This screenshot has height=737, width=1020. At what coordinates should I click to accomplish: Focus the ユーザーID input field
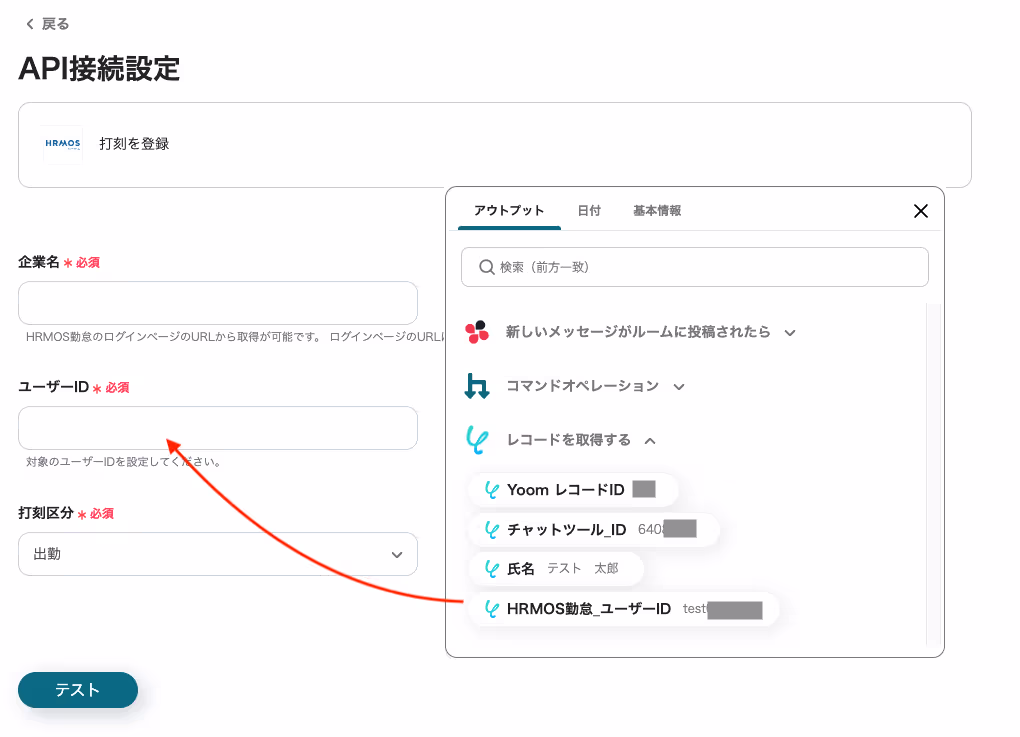(x=218, y=428)
